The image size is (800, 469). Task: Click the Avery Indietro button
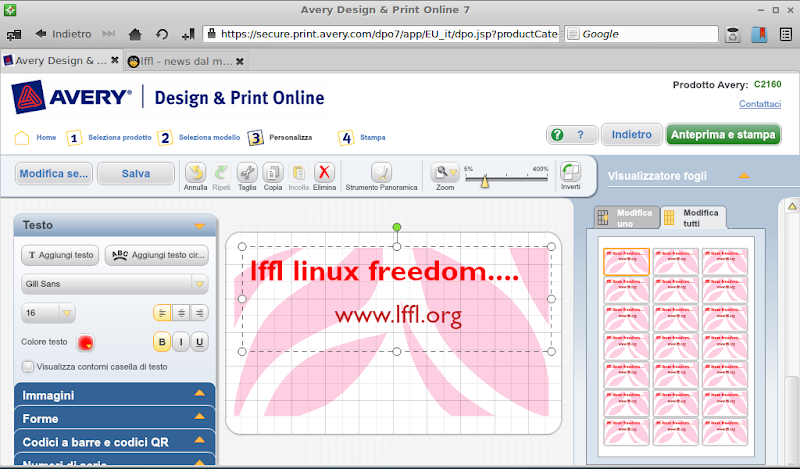pos(632,135)
